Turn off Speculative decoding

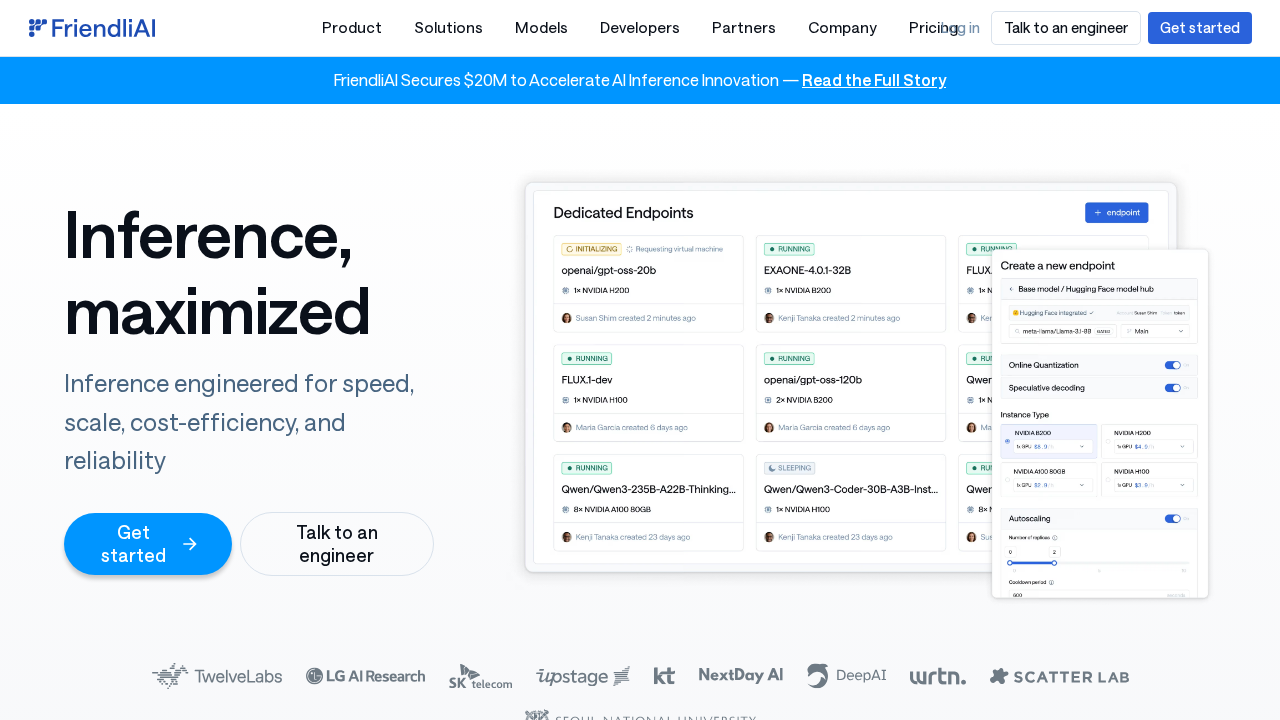(x=1171, y=388)
